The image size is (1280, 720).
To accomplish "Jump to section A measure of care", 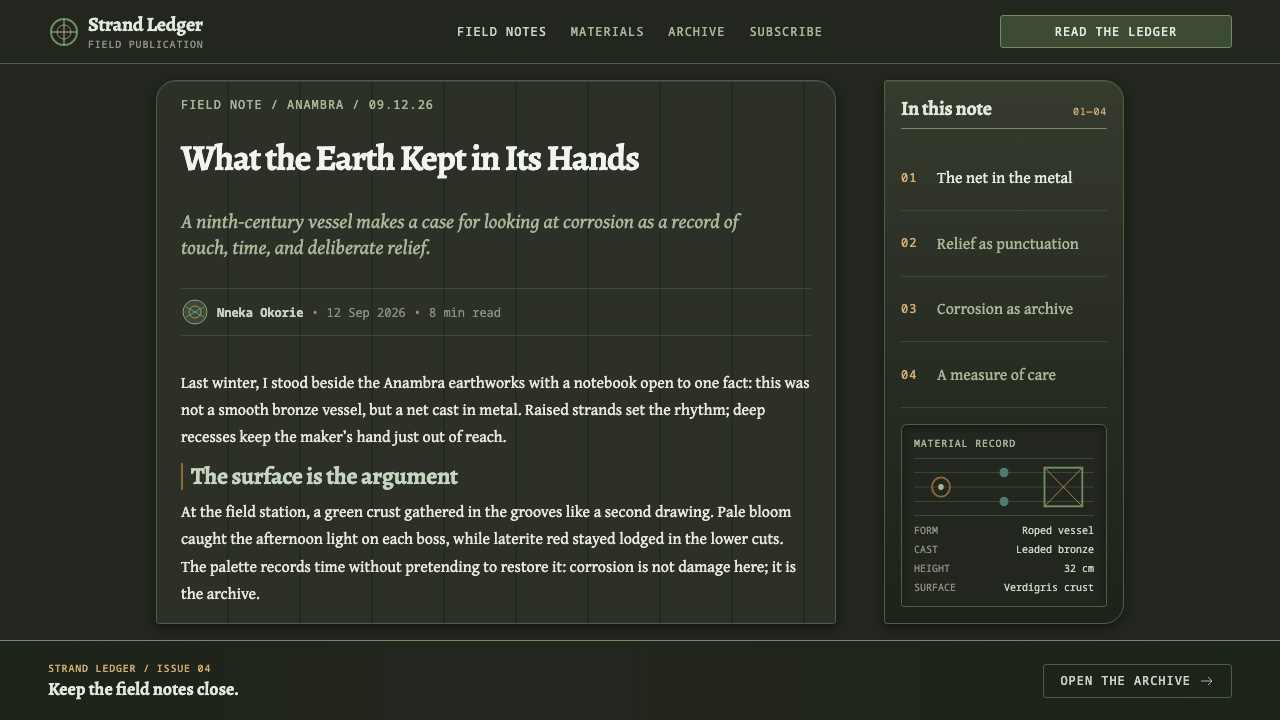I will click(1004, 375).
